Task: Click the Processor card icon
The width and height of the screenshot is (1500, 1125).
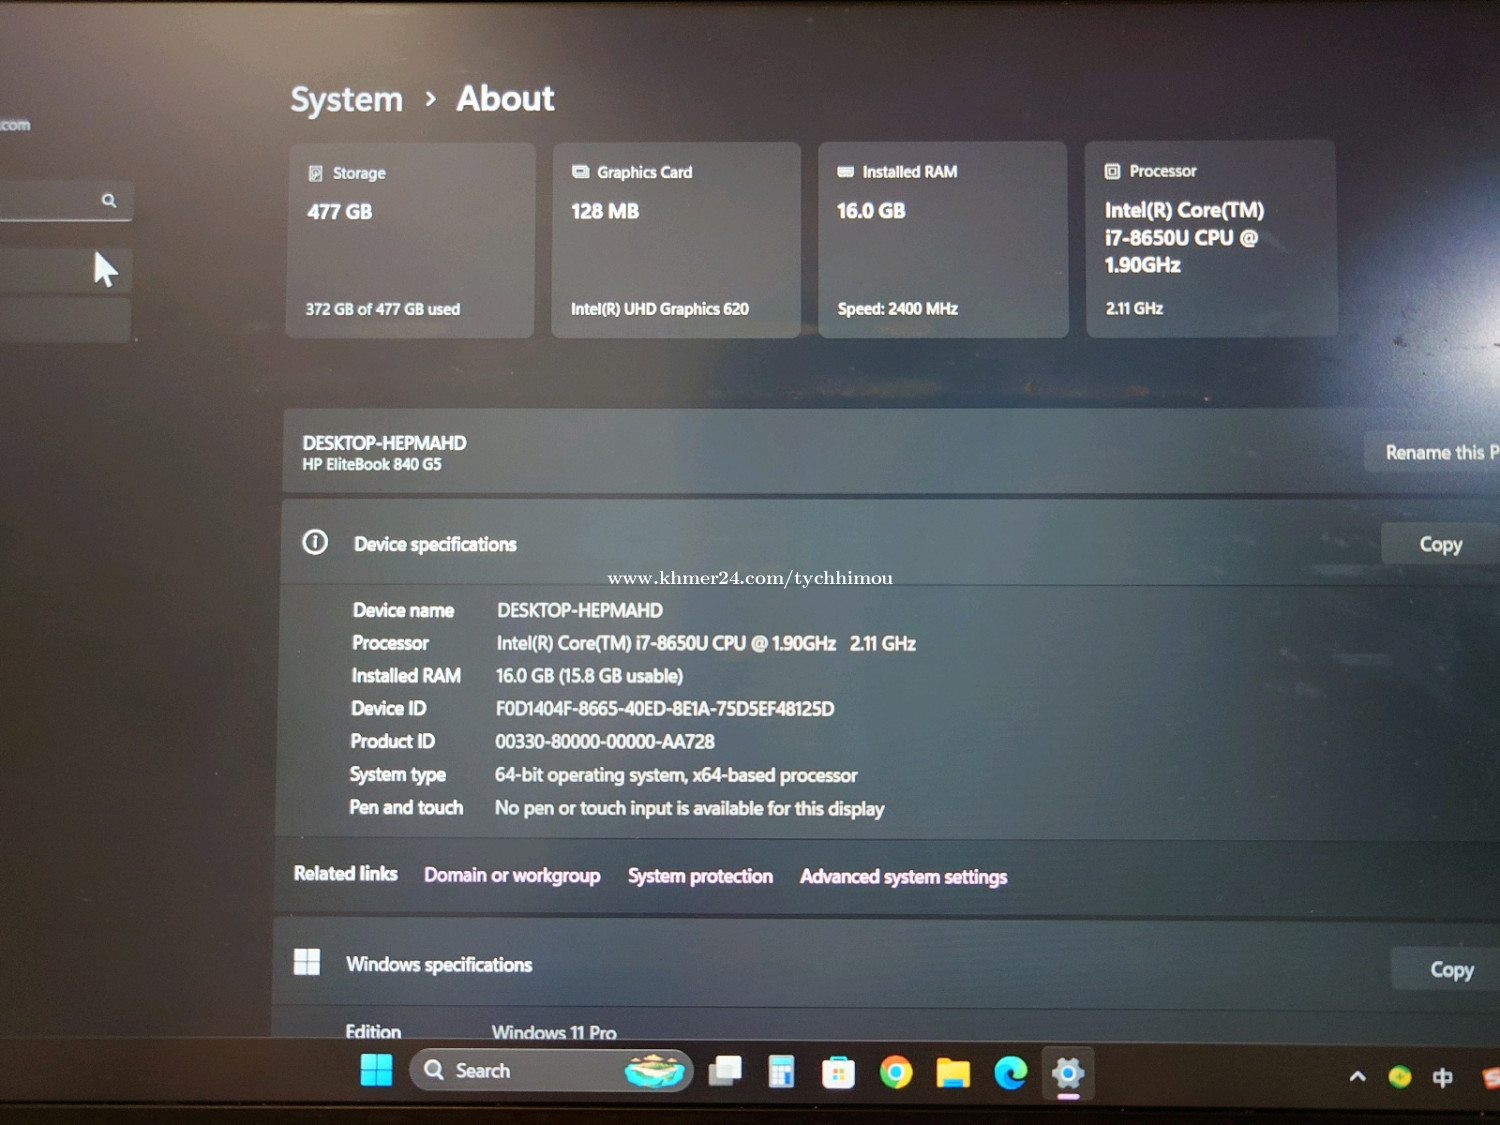Action: pyautogui.click(x=1112, y=171)
